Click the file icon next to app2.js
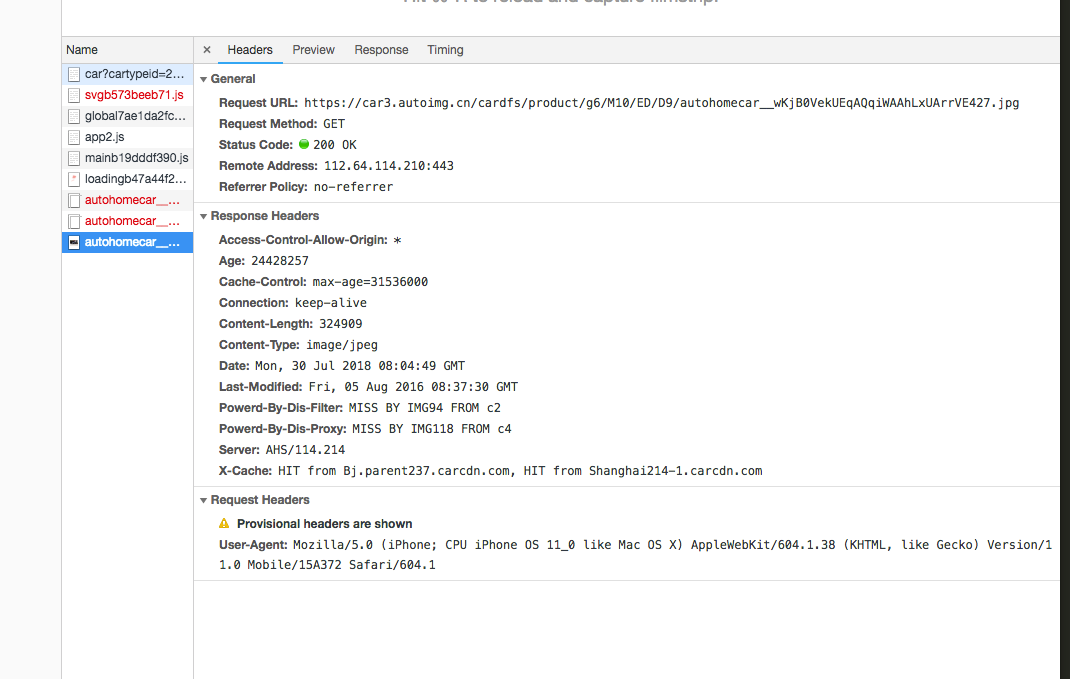The height and width of the screenshot is (679, 1070). pyautogui.click(x=73, y=137)
